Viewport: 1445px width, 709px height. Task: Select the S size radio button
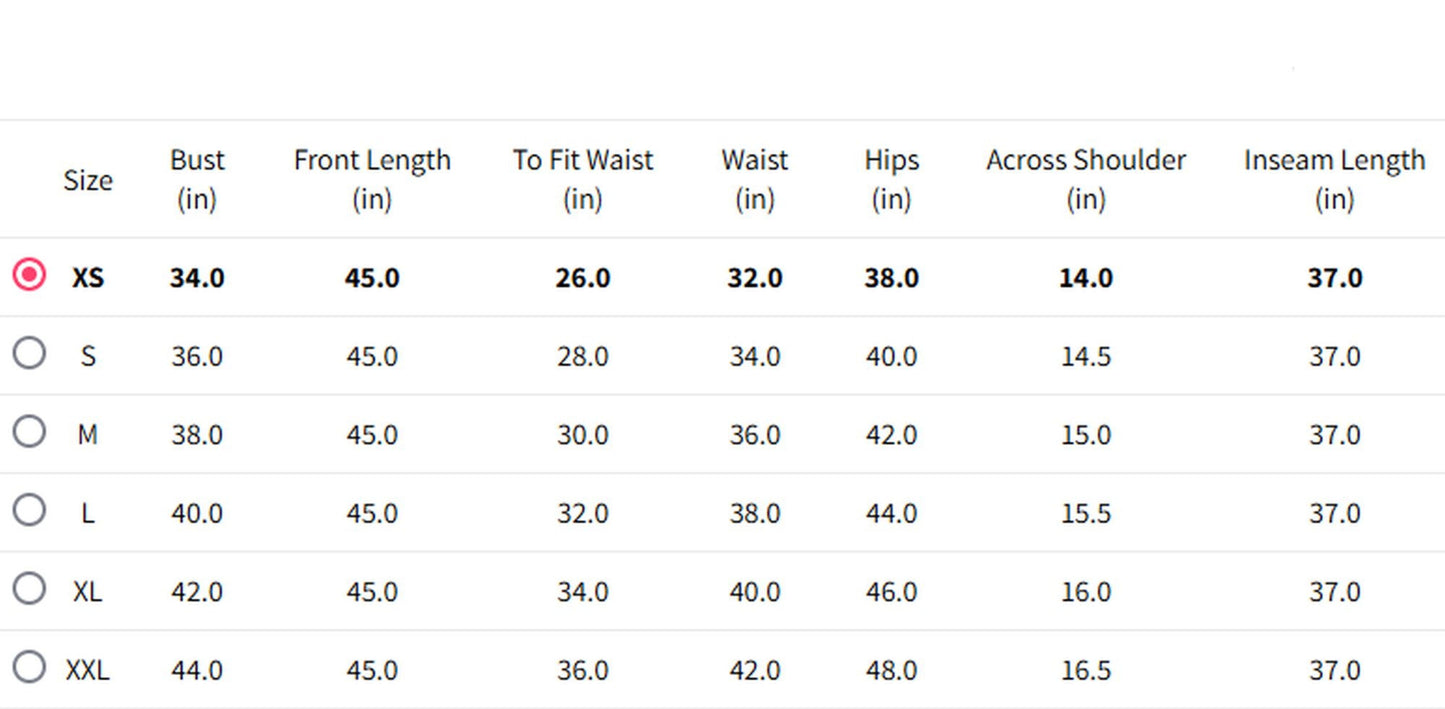point(29,352)
